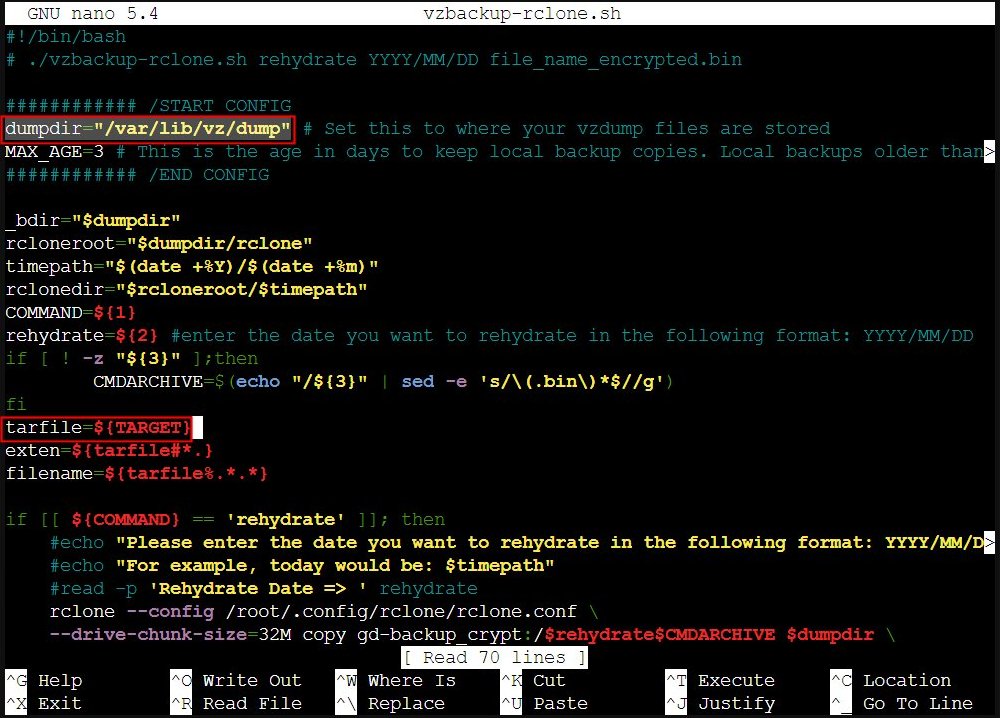1000x718 pixels.
Task: Click the 'Read 70 lines' status message
Action: coord(494,657)
